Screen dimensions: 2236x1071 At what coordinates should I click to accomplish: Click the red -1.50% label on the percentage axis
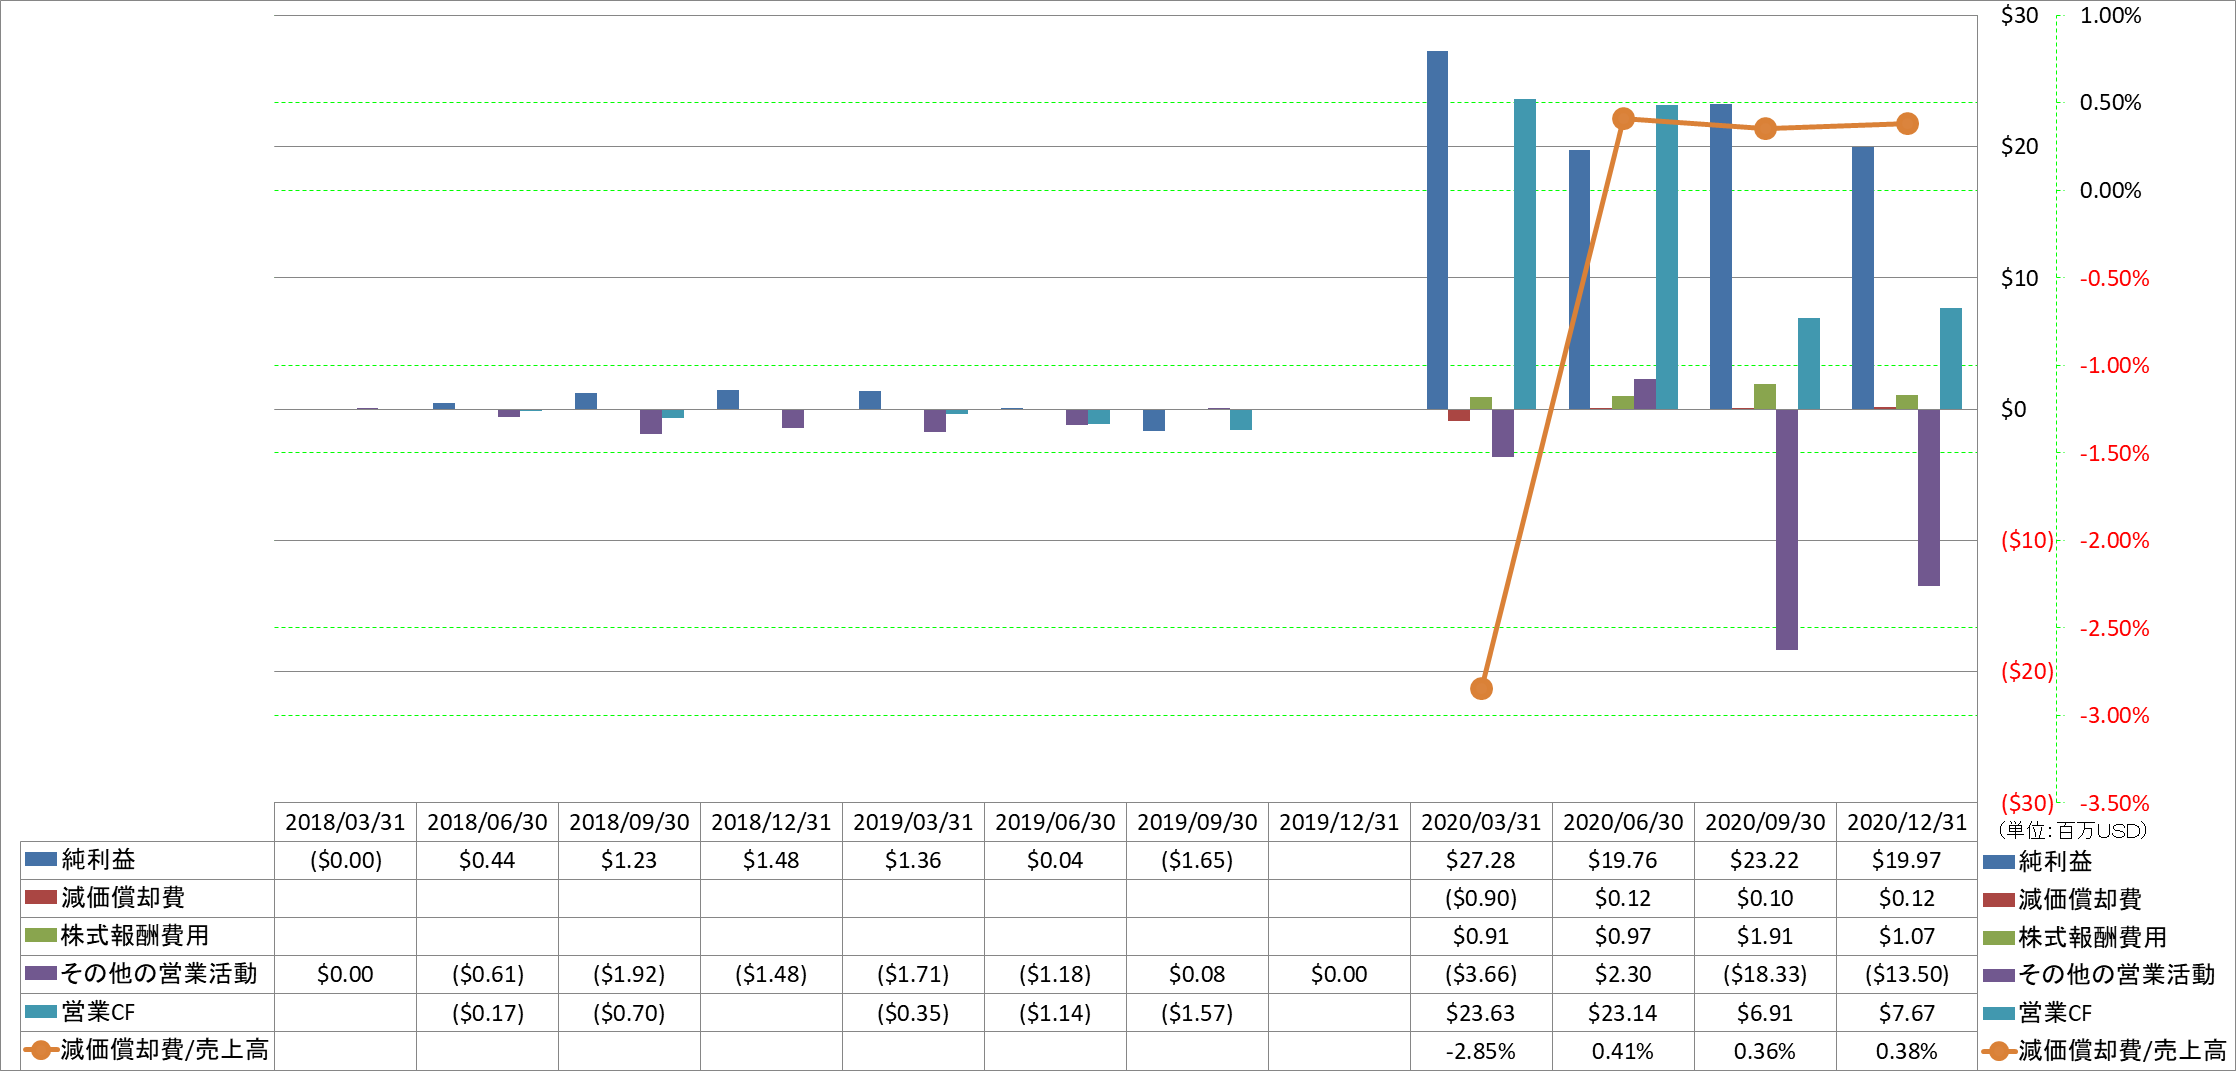(x=2114, y=453)
